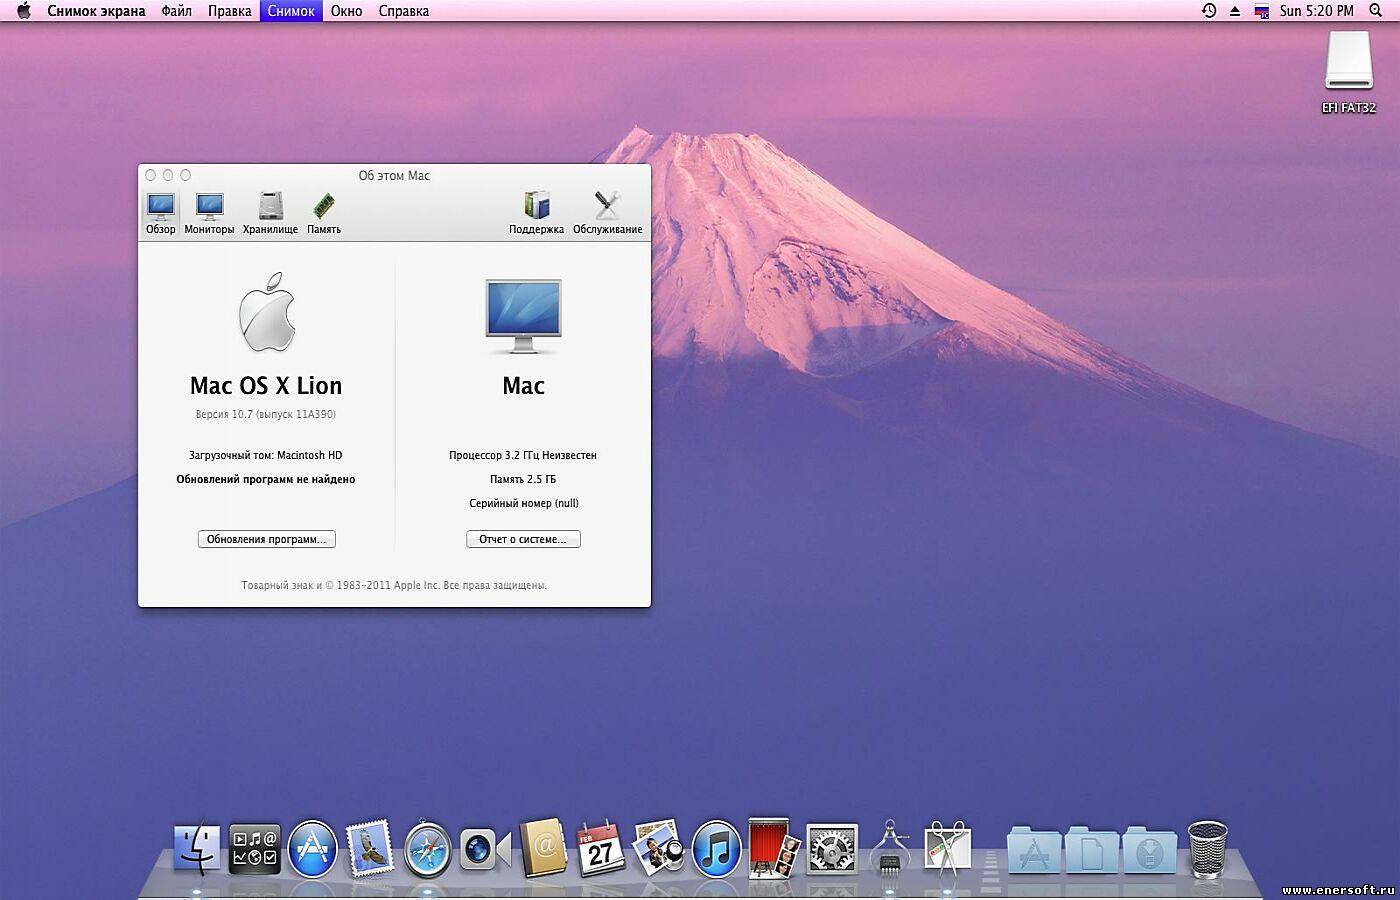Click the Об этом Mac title bar
Image resolution: width=1400 pixels, height=900 pixels.
point(394,175)
